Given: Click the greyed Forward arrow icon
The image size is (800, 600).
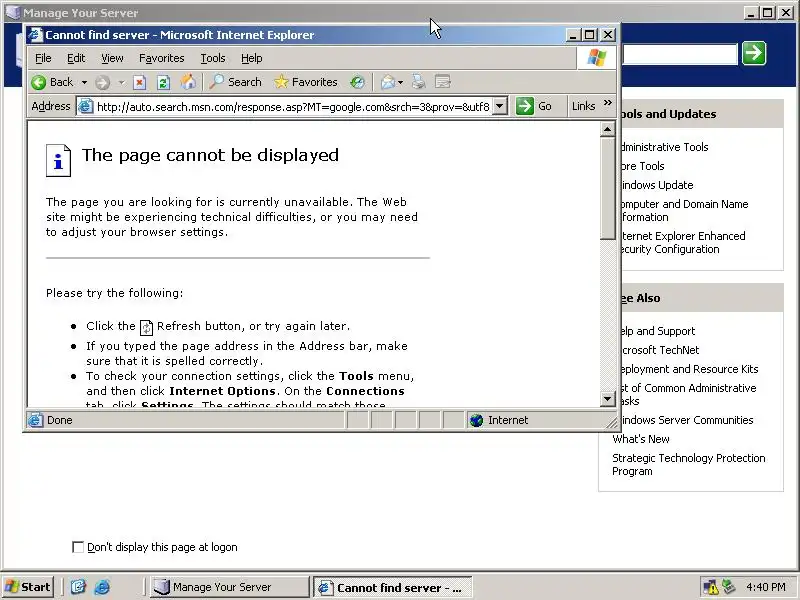Looking at the screenshot, I should 103,82.
